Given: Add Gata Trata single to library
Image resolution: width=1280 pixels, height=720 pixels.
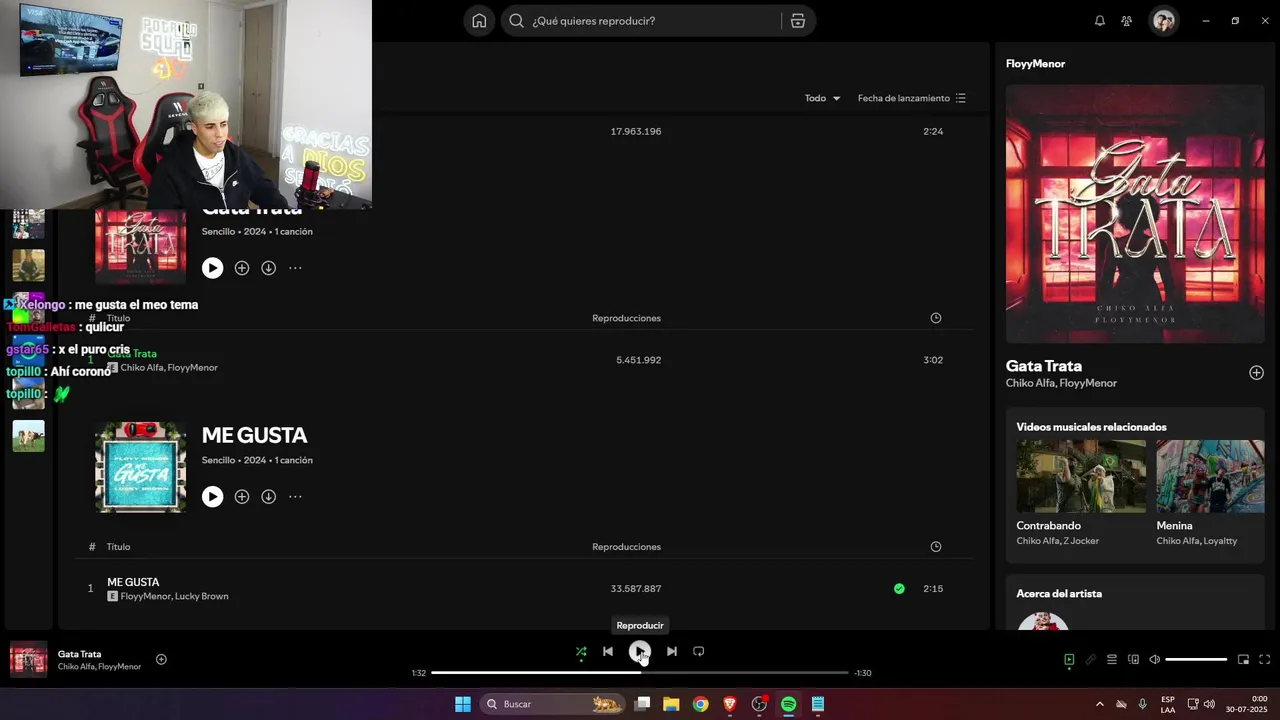Looking at the screenshot, I should pyautogui.click(x=242, y=268).
